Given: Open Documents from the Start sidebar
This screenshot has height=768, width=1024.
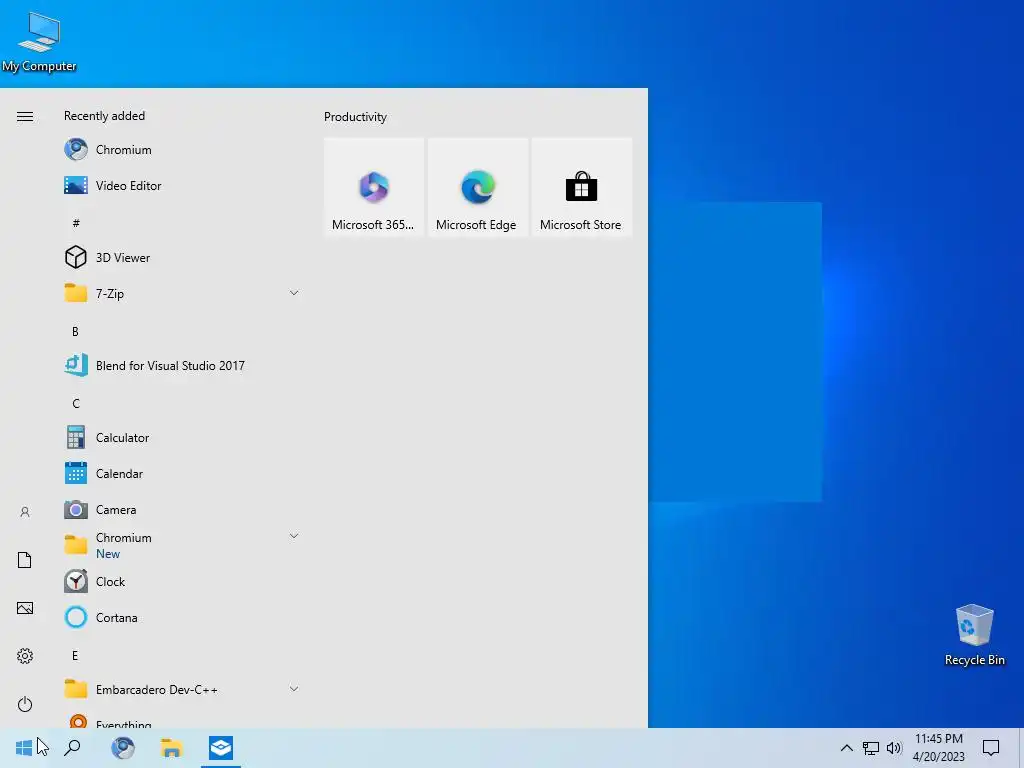Looking at the screenshot, I should click(25, 560).
